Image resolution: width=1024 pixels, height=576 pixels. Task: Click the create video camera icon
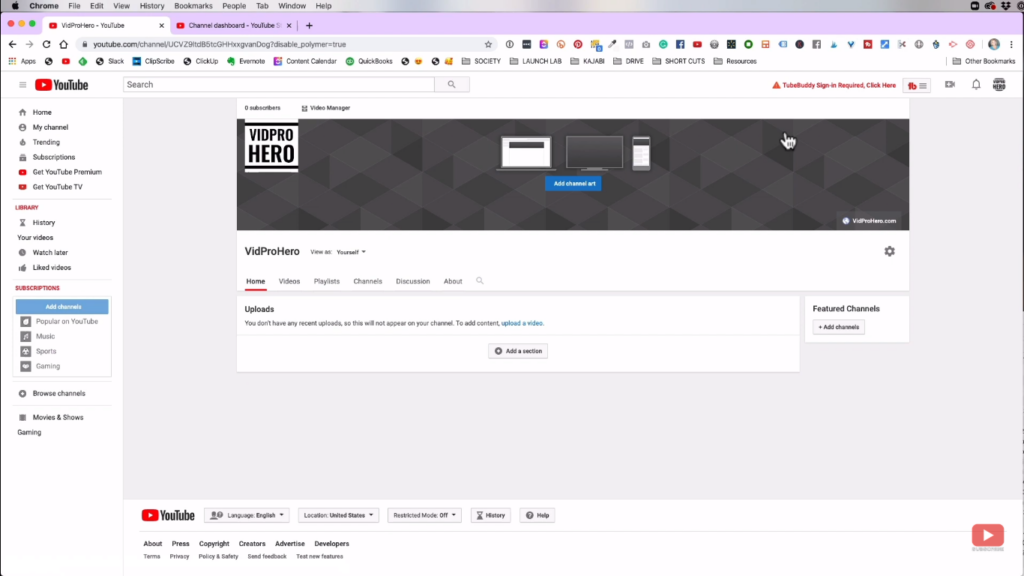point(950,84)
